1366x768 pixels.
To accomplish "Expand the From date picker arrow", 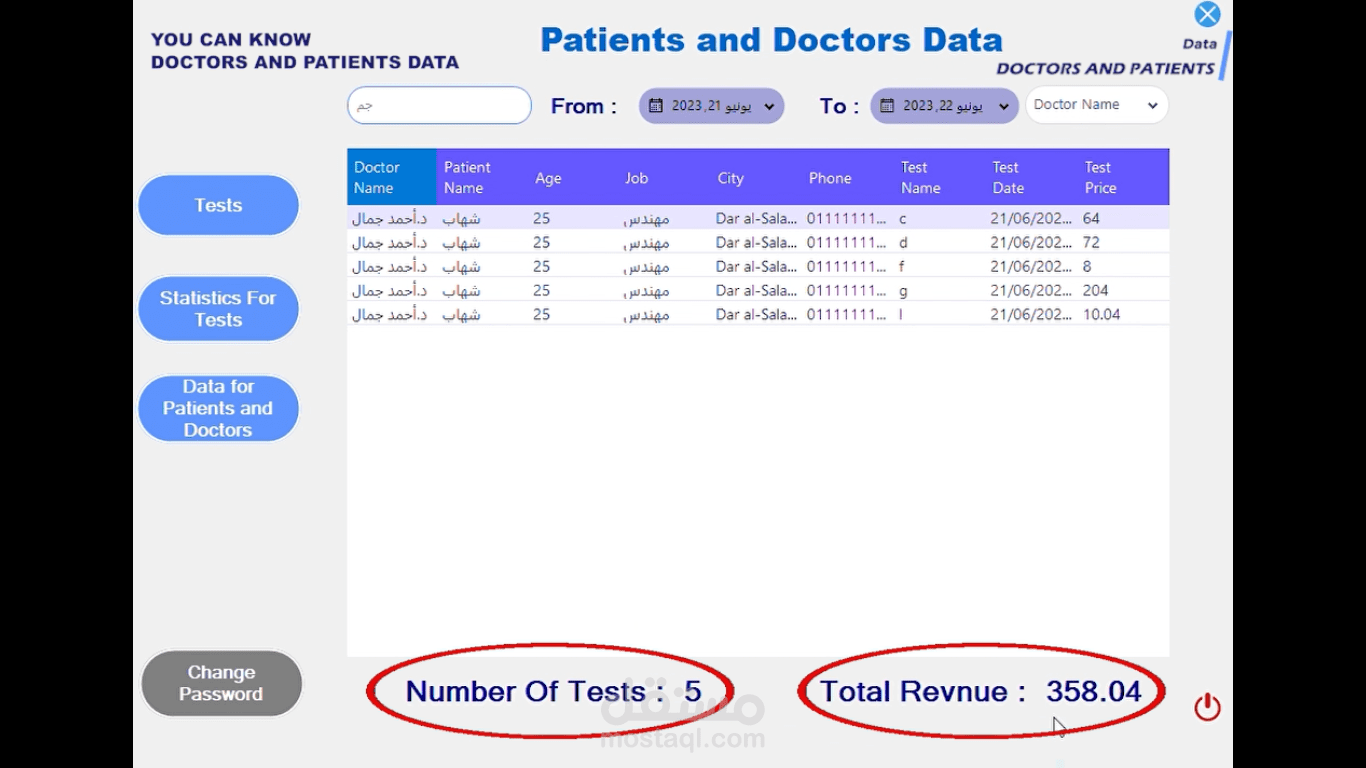I will (x=769, y=106).
